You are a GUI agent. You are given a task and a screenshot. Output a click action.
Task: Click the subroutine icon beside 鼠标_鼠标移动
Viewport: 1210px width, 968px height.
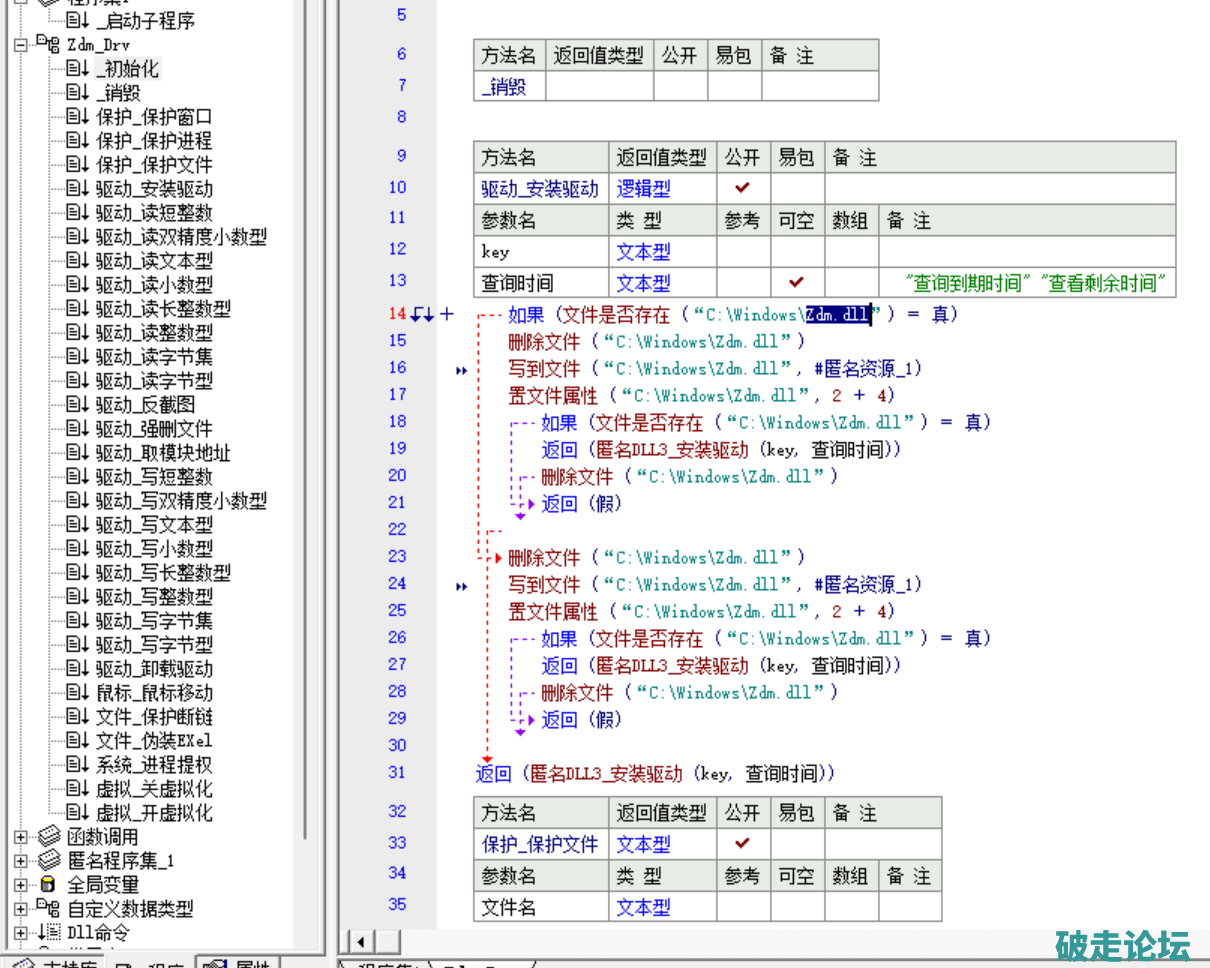tap(78, 693)
